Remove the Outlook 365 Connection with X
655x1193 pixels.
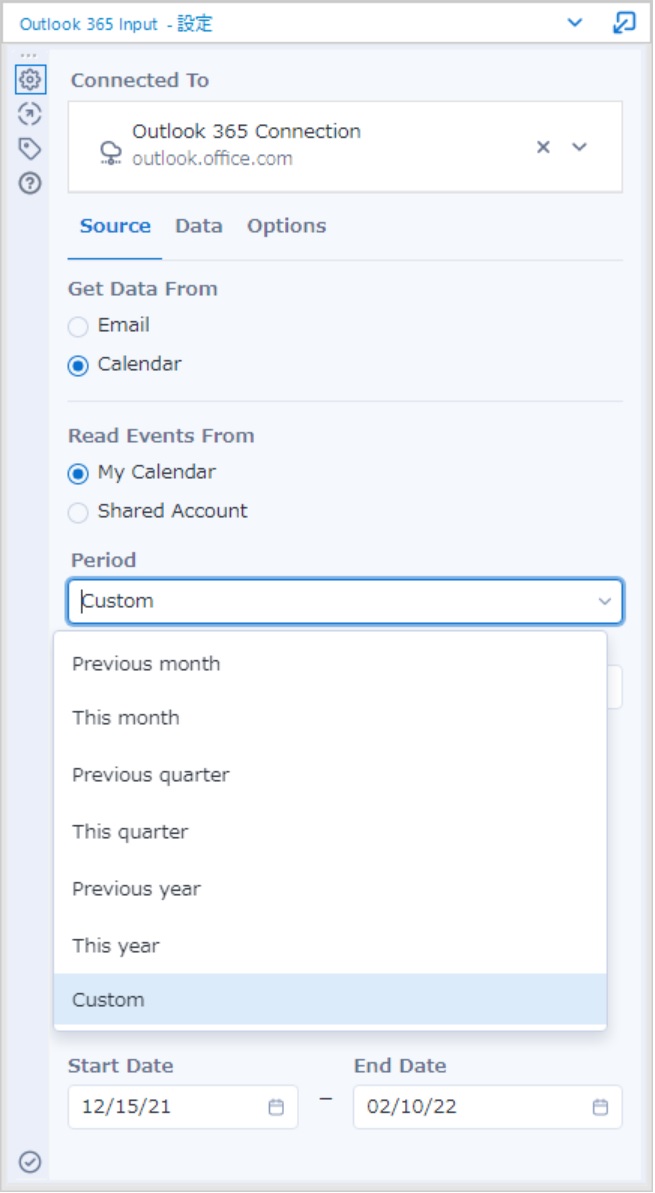(x=543, y=147)
